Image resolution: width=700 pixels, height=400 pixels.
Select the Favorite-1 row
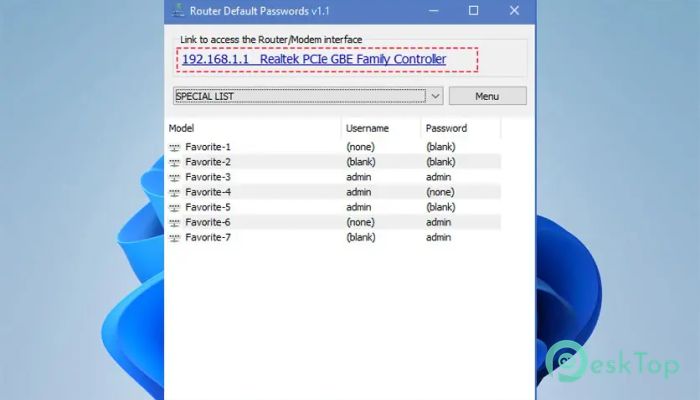tap(333, 147)
